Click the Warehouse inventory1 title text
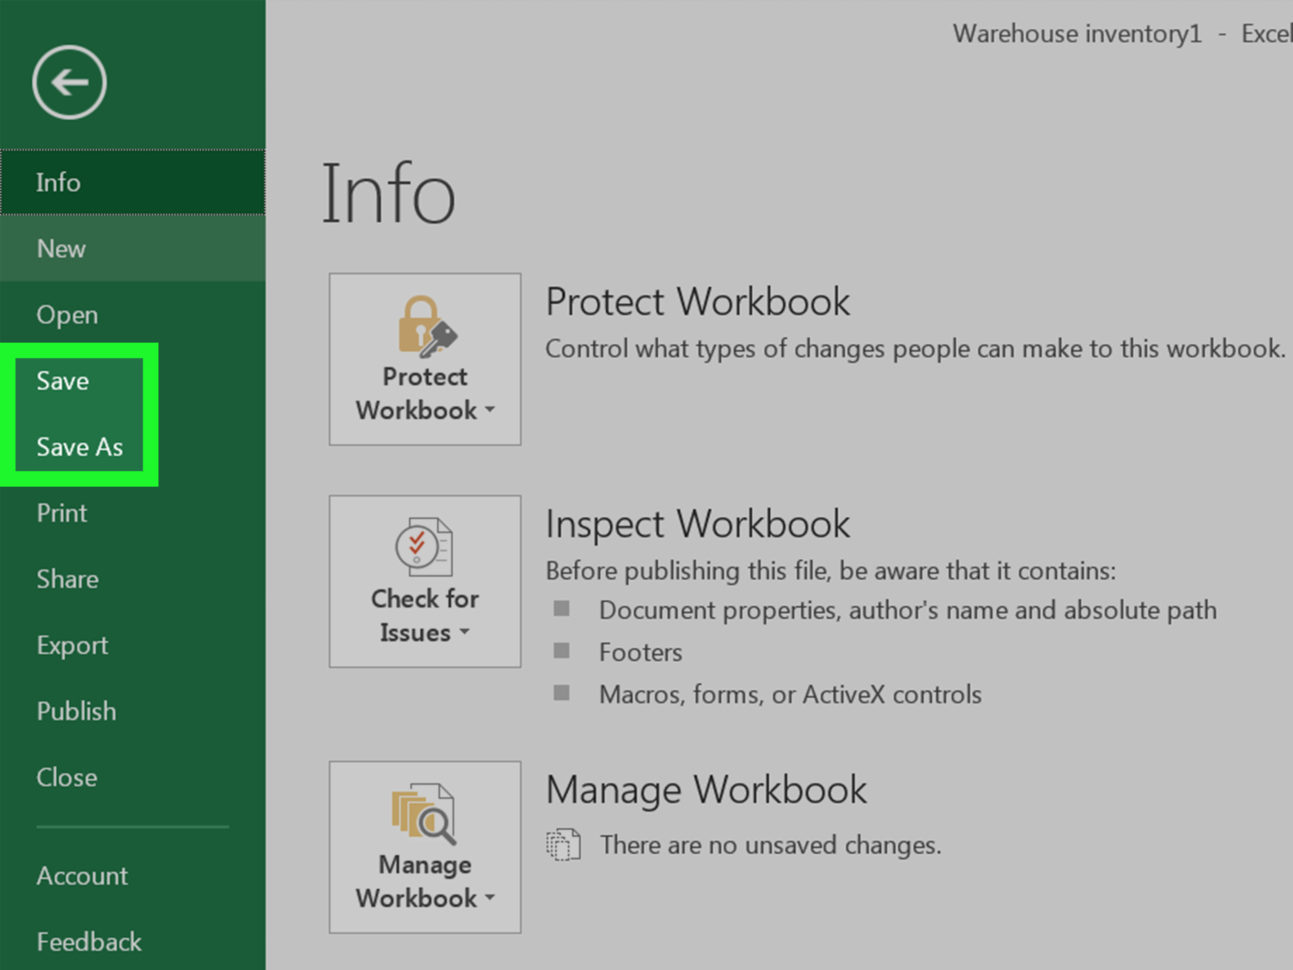This screenshot has width=1293, height=970. 1076,33
